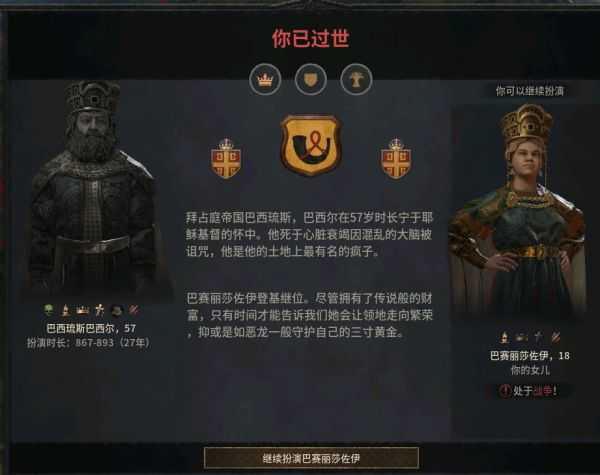Open the left Byzantine Empire title shield
Viewport: 600px width, 475px height.
pos(226,158)
